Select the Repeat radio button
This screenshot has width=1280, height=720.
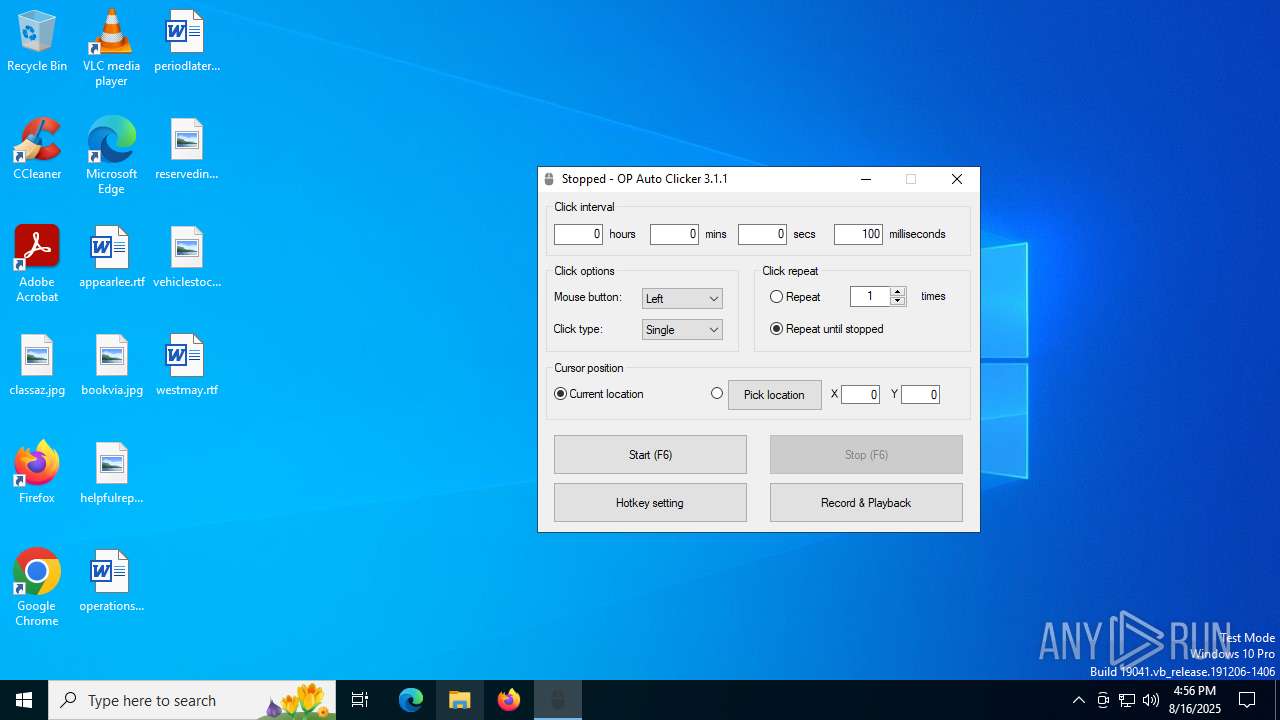(x=777, y=297)
